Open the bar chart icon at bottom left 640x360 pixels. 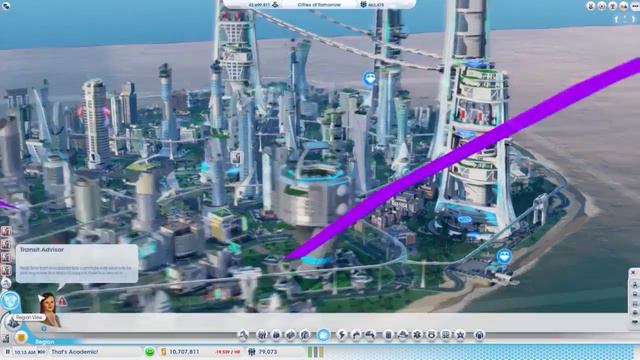pyautogui.click(x=6, y=338)
